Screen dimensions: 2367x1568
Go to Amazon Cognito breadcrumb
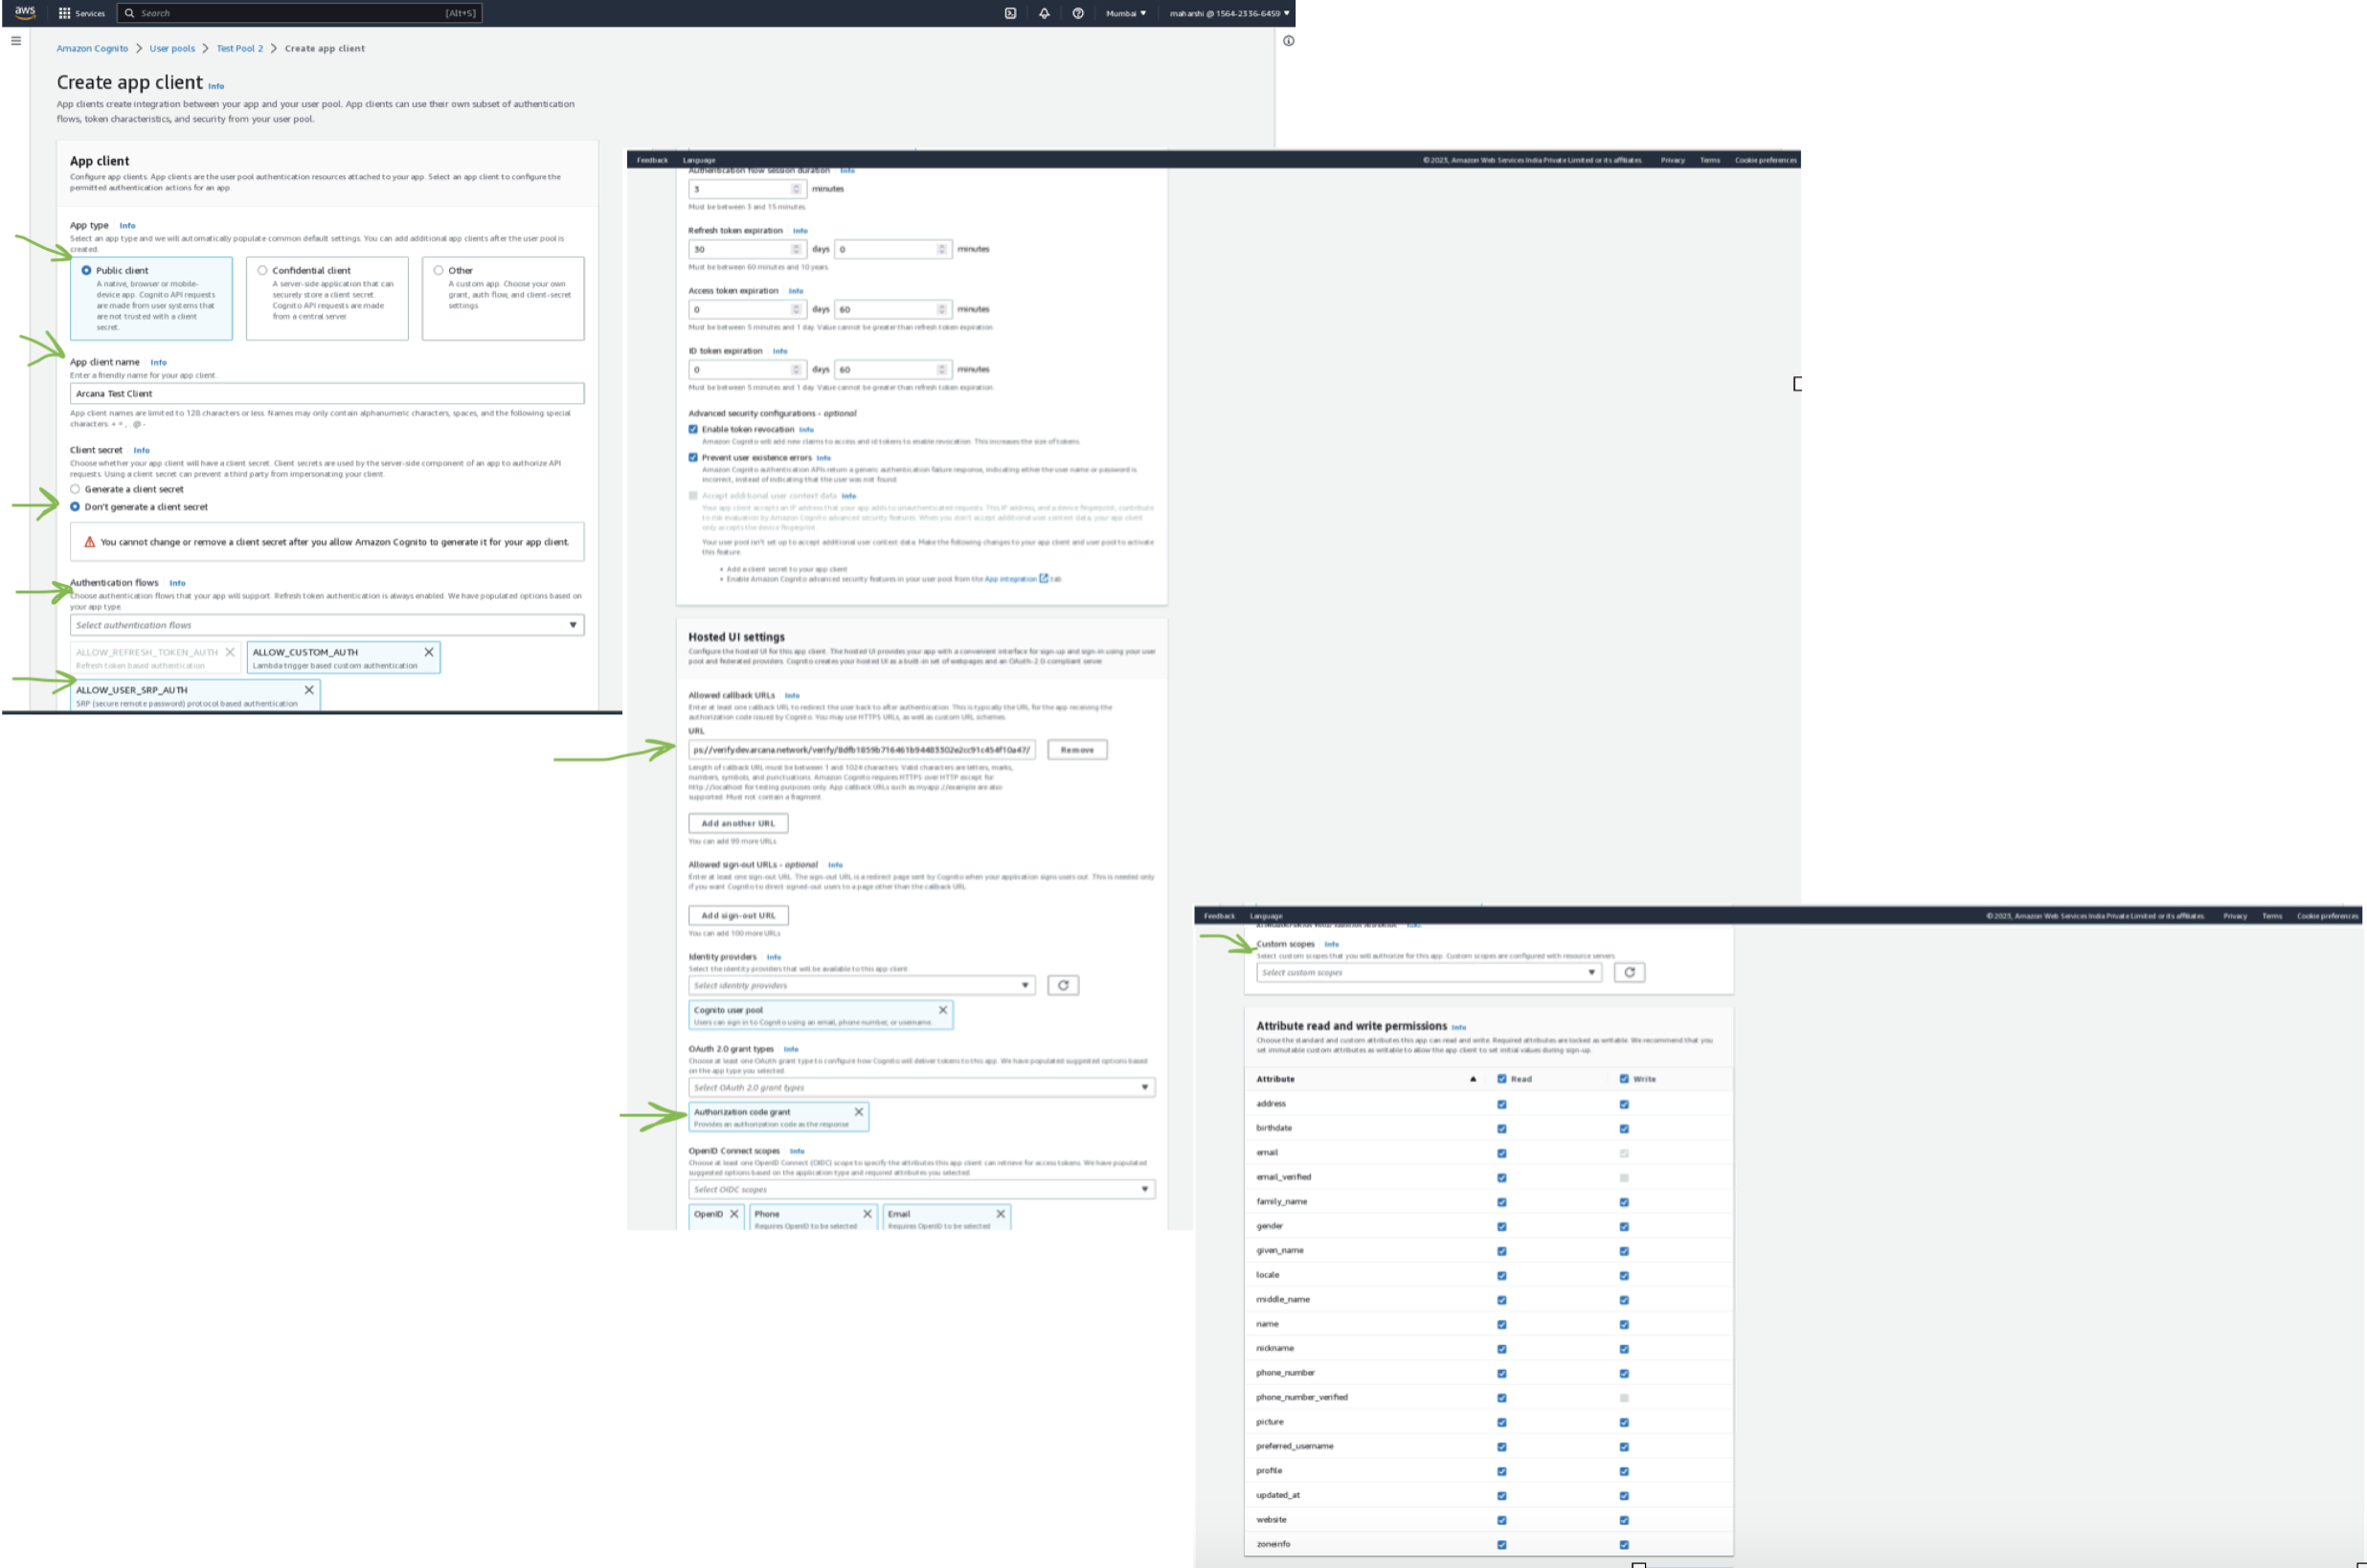pos(92,48)
